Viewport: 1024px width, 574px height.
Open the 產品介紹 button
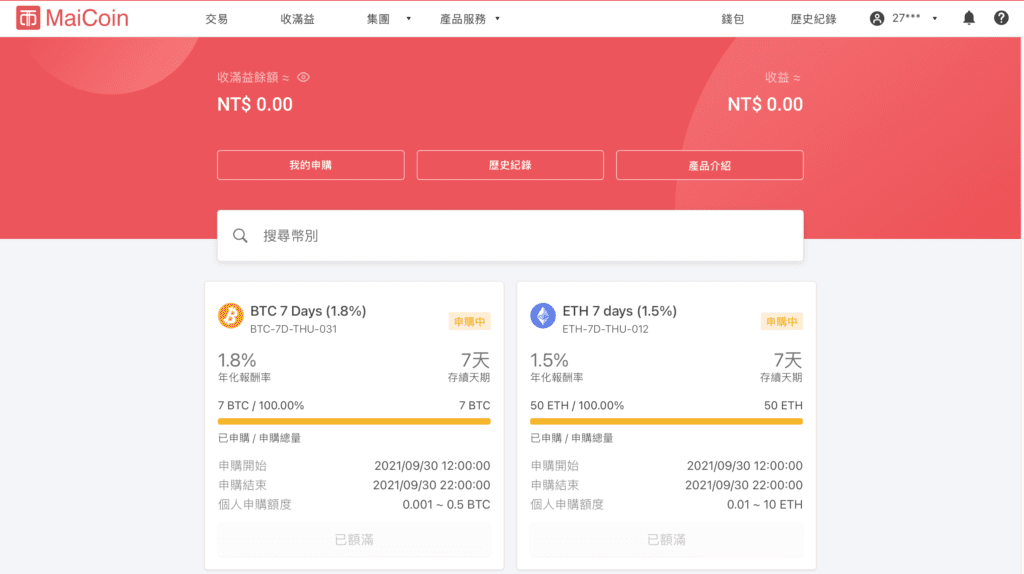(709, 165)
